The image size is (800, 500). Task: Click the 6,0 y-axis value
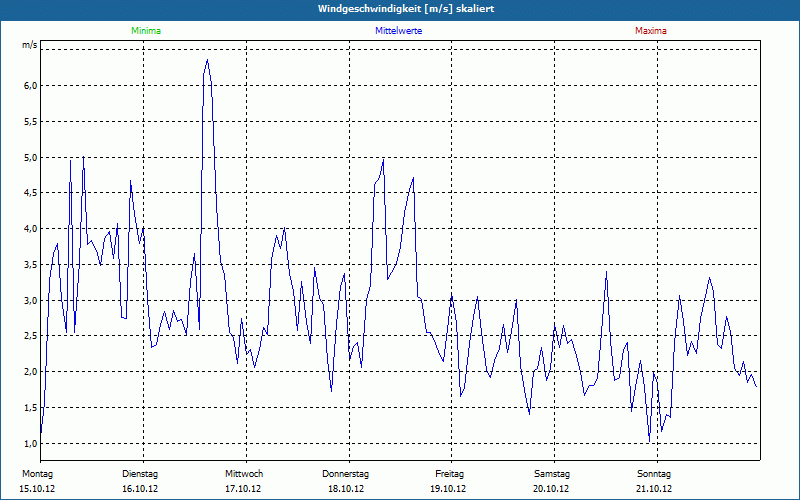pyautogui.click(x=31, y=86)
